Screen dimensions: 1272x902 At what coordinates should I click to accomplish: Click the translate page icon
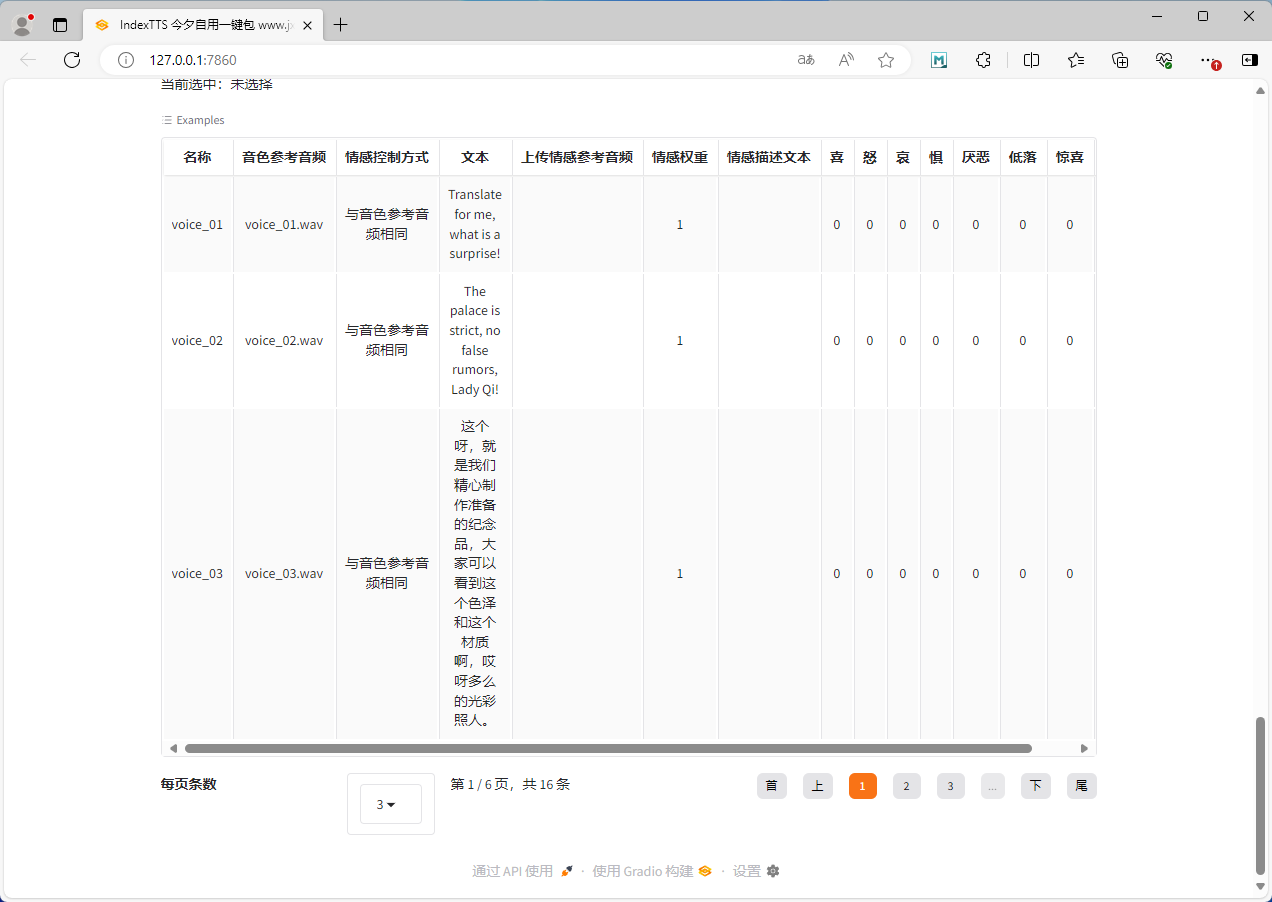click(806, 60)
